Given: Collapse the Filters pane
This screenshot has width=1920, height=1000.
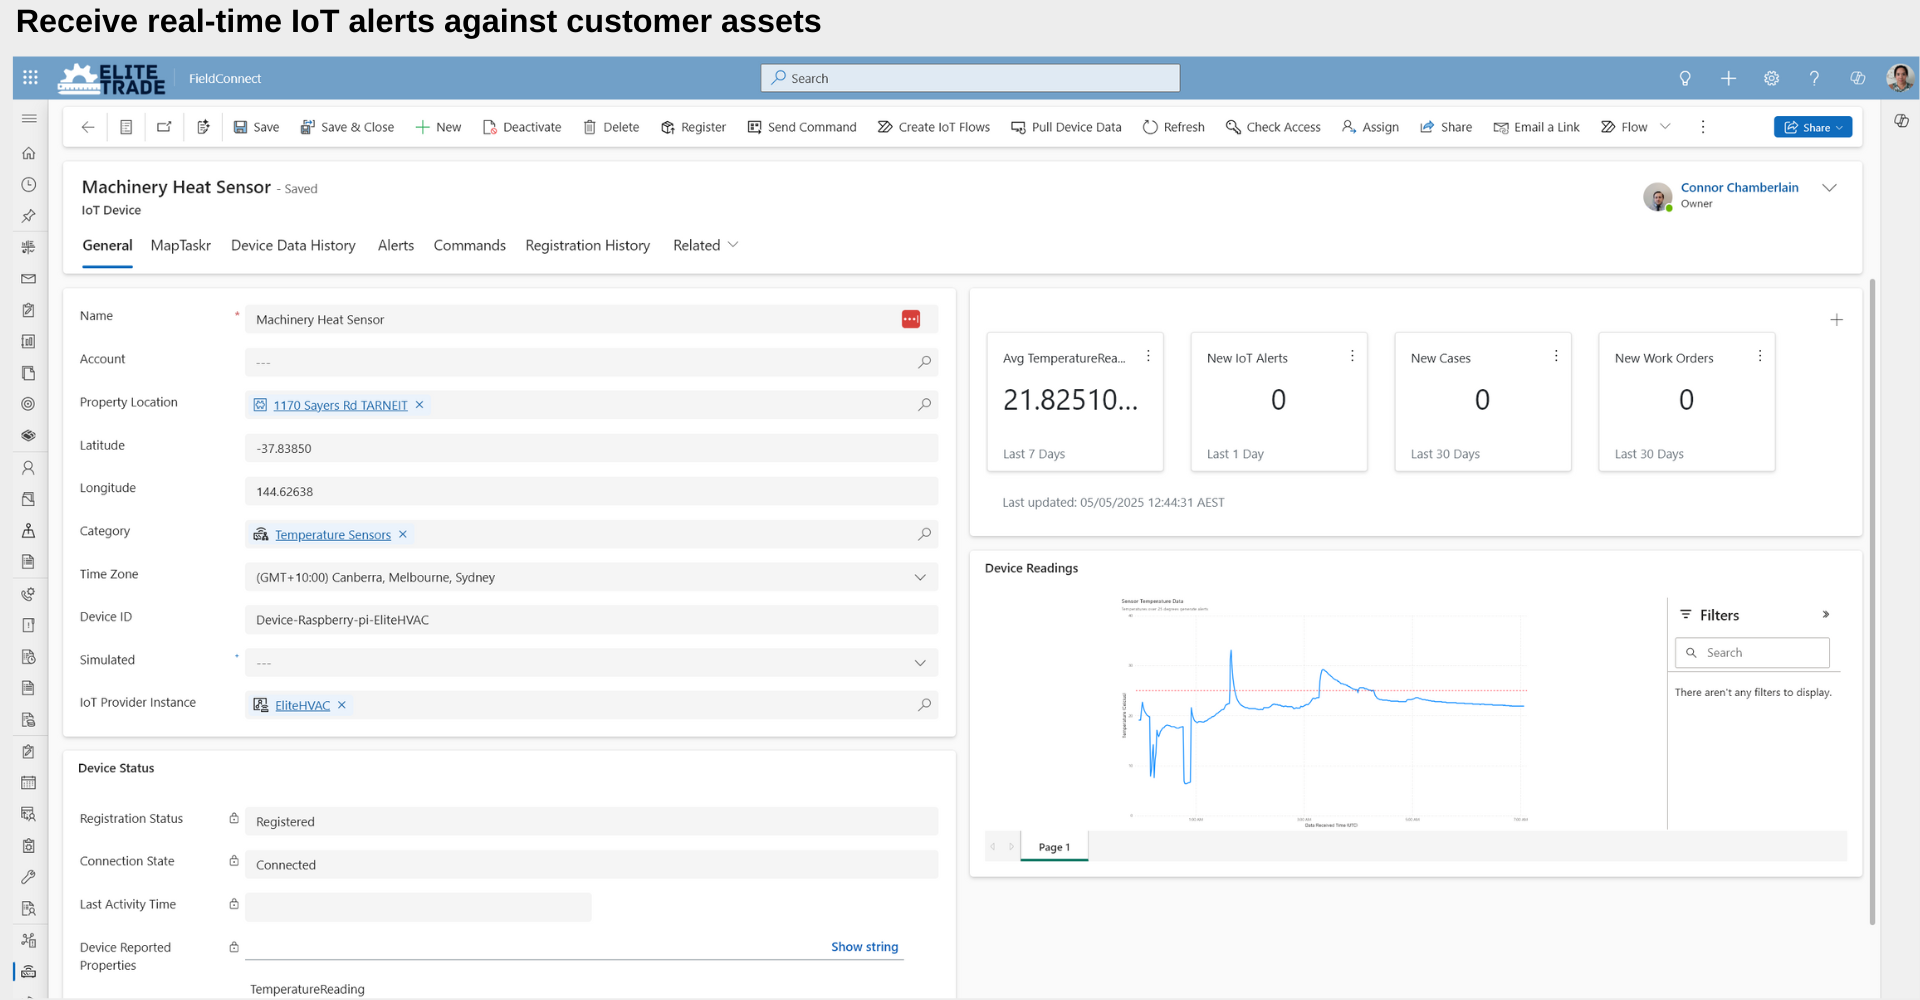Looking at the screenshot, I should pos(1826,615).
